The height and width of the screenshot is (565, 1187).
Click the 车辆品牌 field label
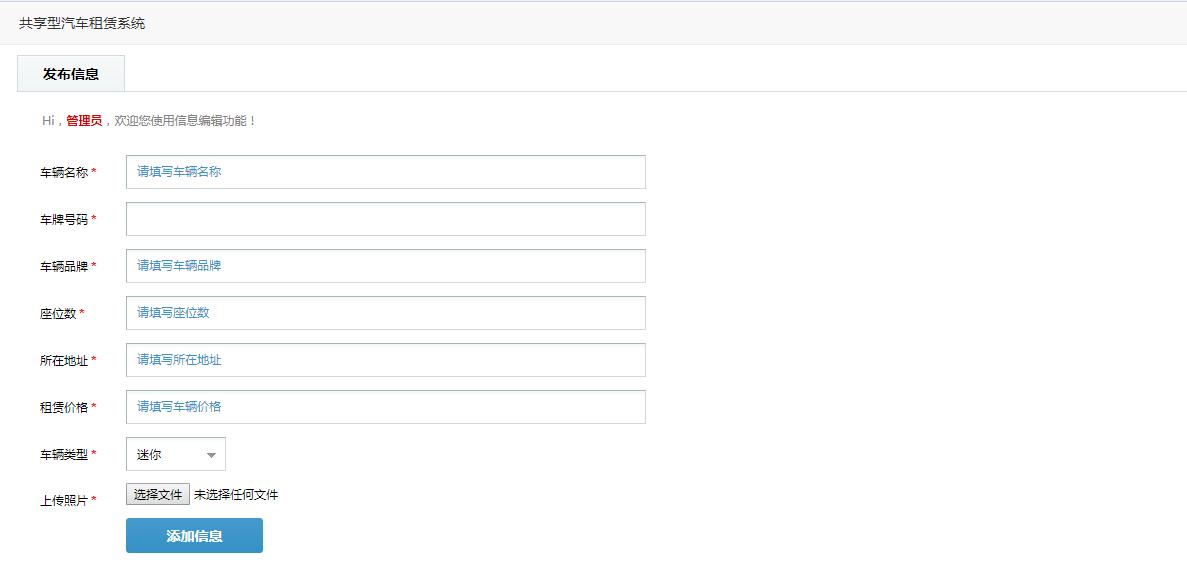[64, 267]
